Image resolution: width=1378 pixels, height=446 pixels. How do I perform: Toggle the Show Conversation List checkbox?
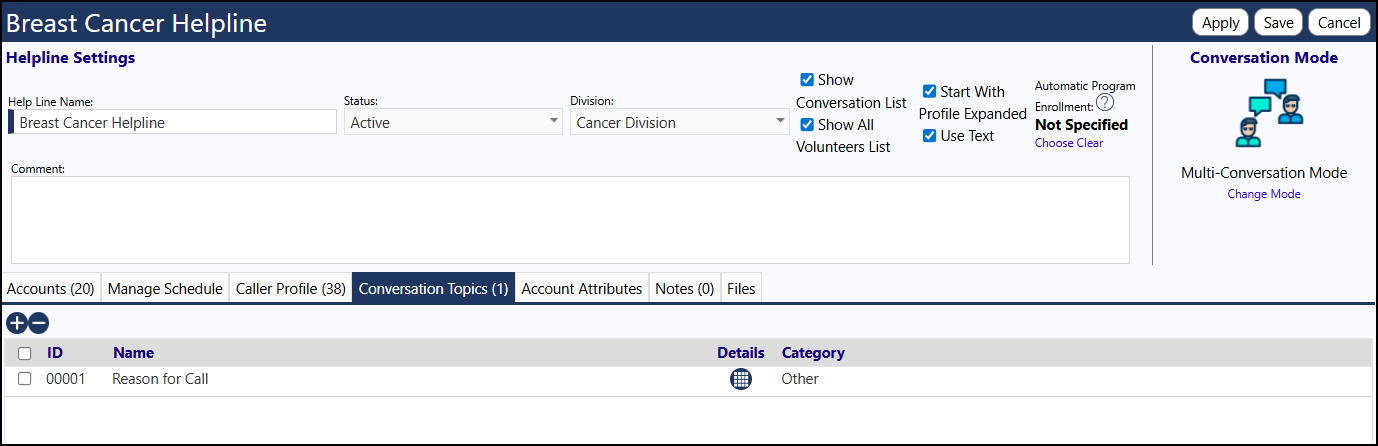pyautogui.click(x=807, y=80)
